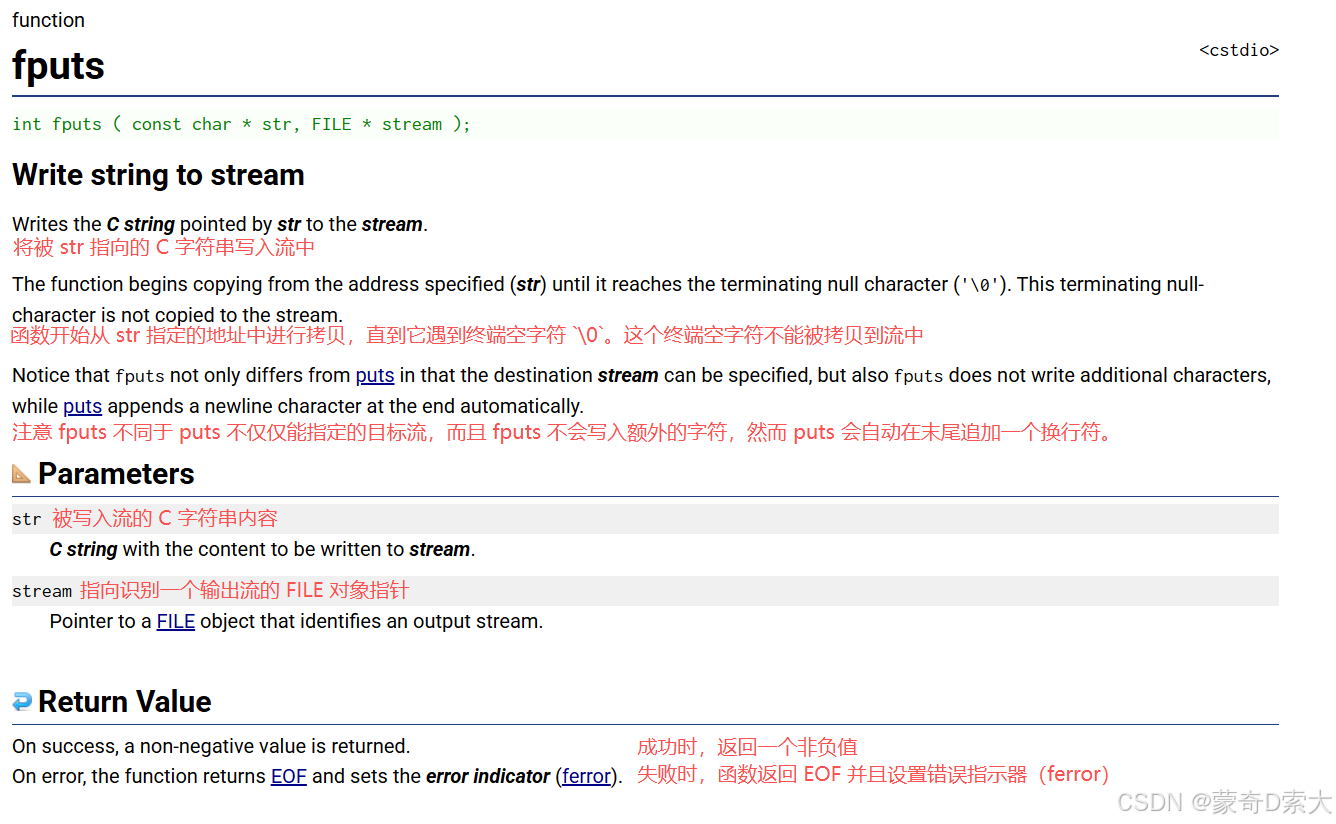This screenshot has height=824, width=1336.
Task: Click the red text '成功时，返回一个非负值'
Action: pyautogui.click(x=747, y=747)
